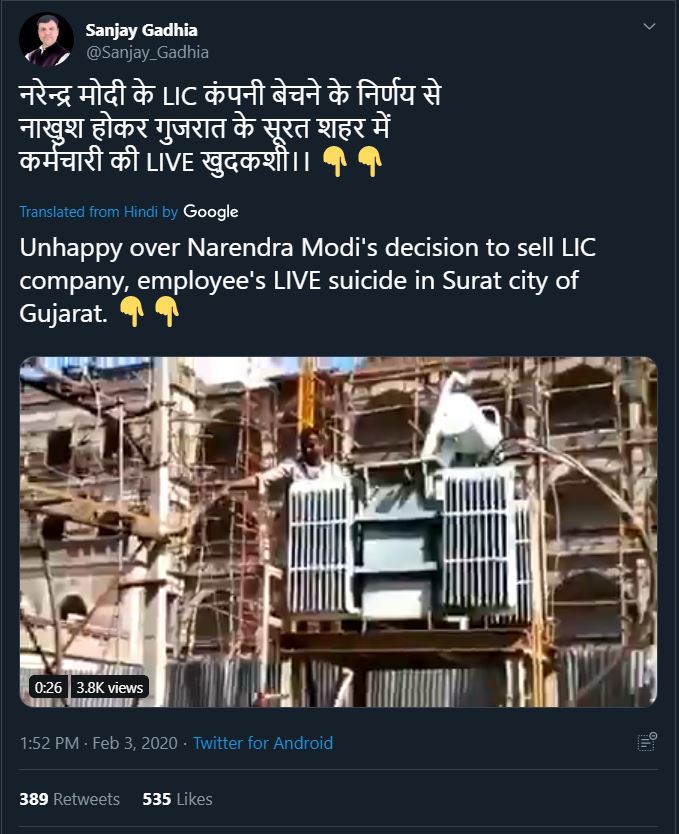This screenshot has height=834, width=679.
Task: Open the @Sanjay_Gadhia handle link
Action: click(147, 52)
